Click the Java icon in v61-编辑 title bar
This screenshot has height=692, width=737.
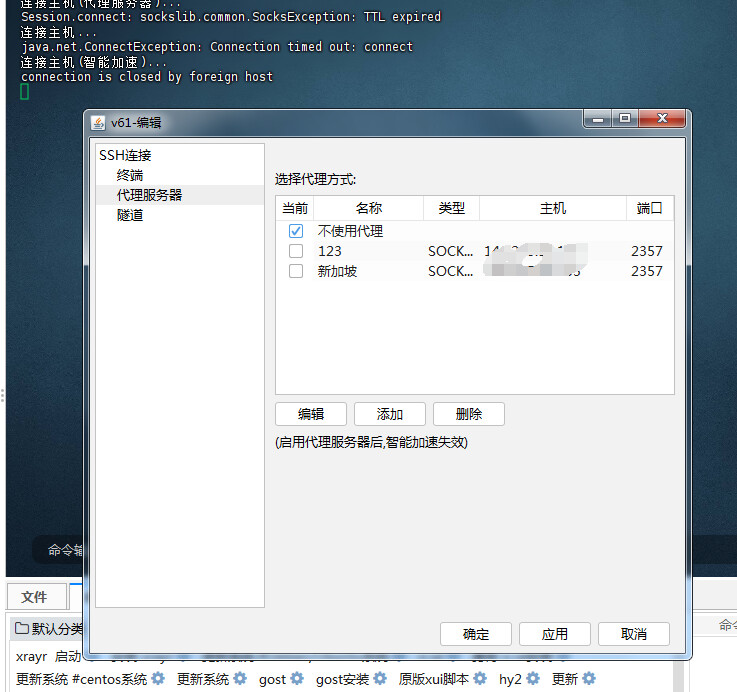98,123
